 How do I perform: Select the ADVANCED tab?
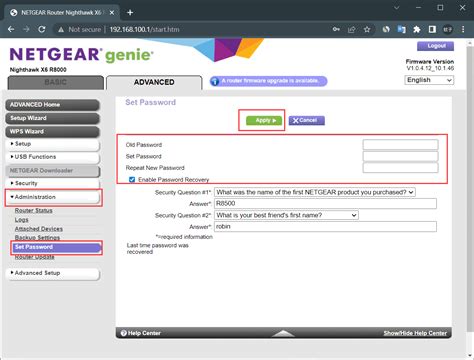[154, 82]
